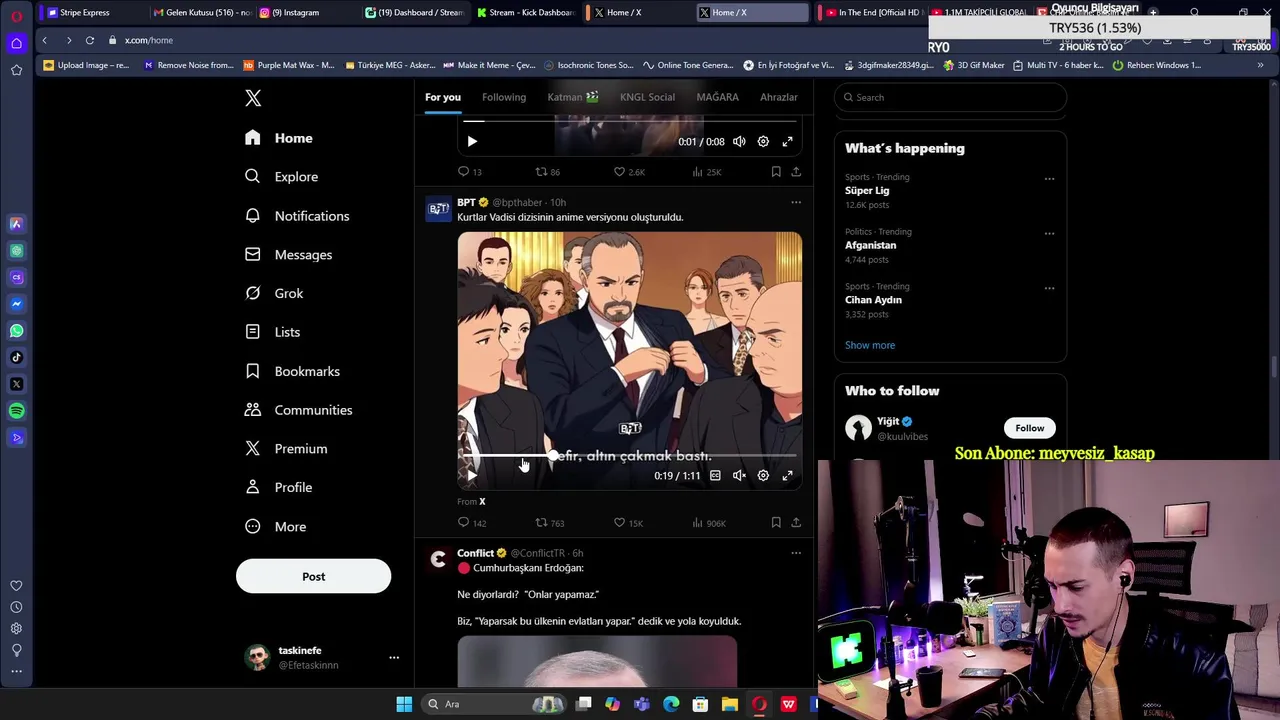1280x720 pixels.
Task: Like the post with 2.6K likes
Action: point(629,172)
